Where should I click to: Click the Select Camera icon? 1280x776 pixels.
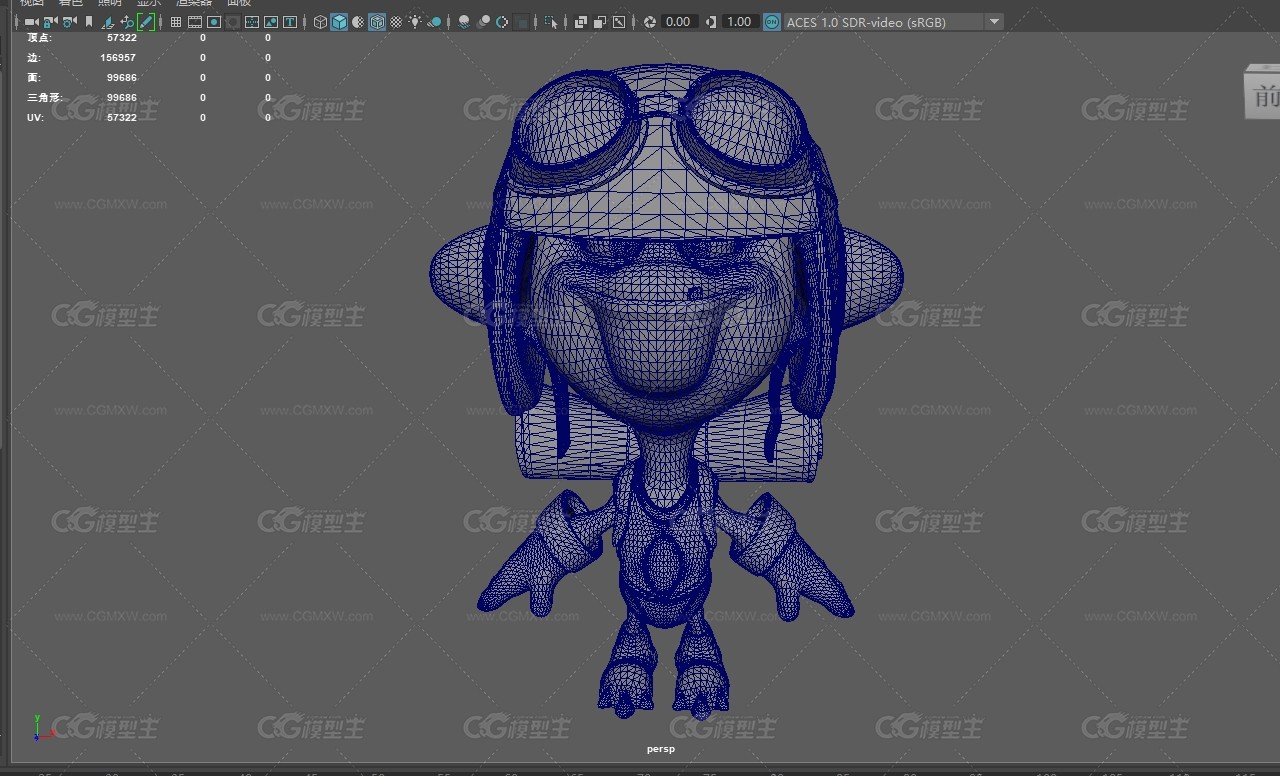(31, 22)
